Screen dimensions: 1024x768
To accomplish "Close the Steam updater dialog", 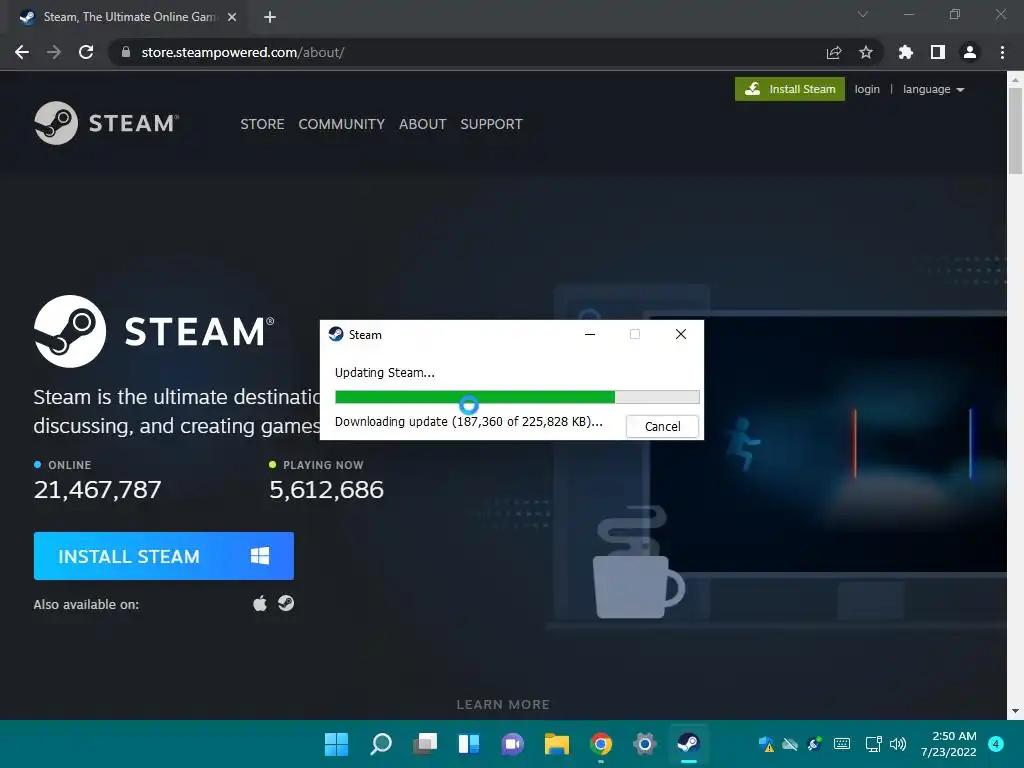I will coord(680,334).
